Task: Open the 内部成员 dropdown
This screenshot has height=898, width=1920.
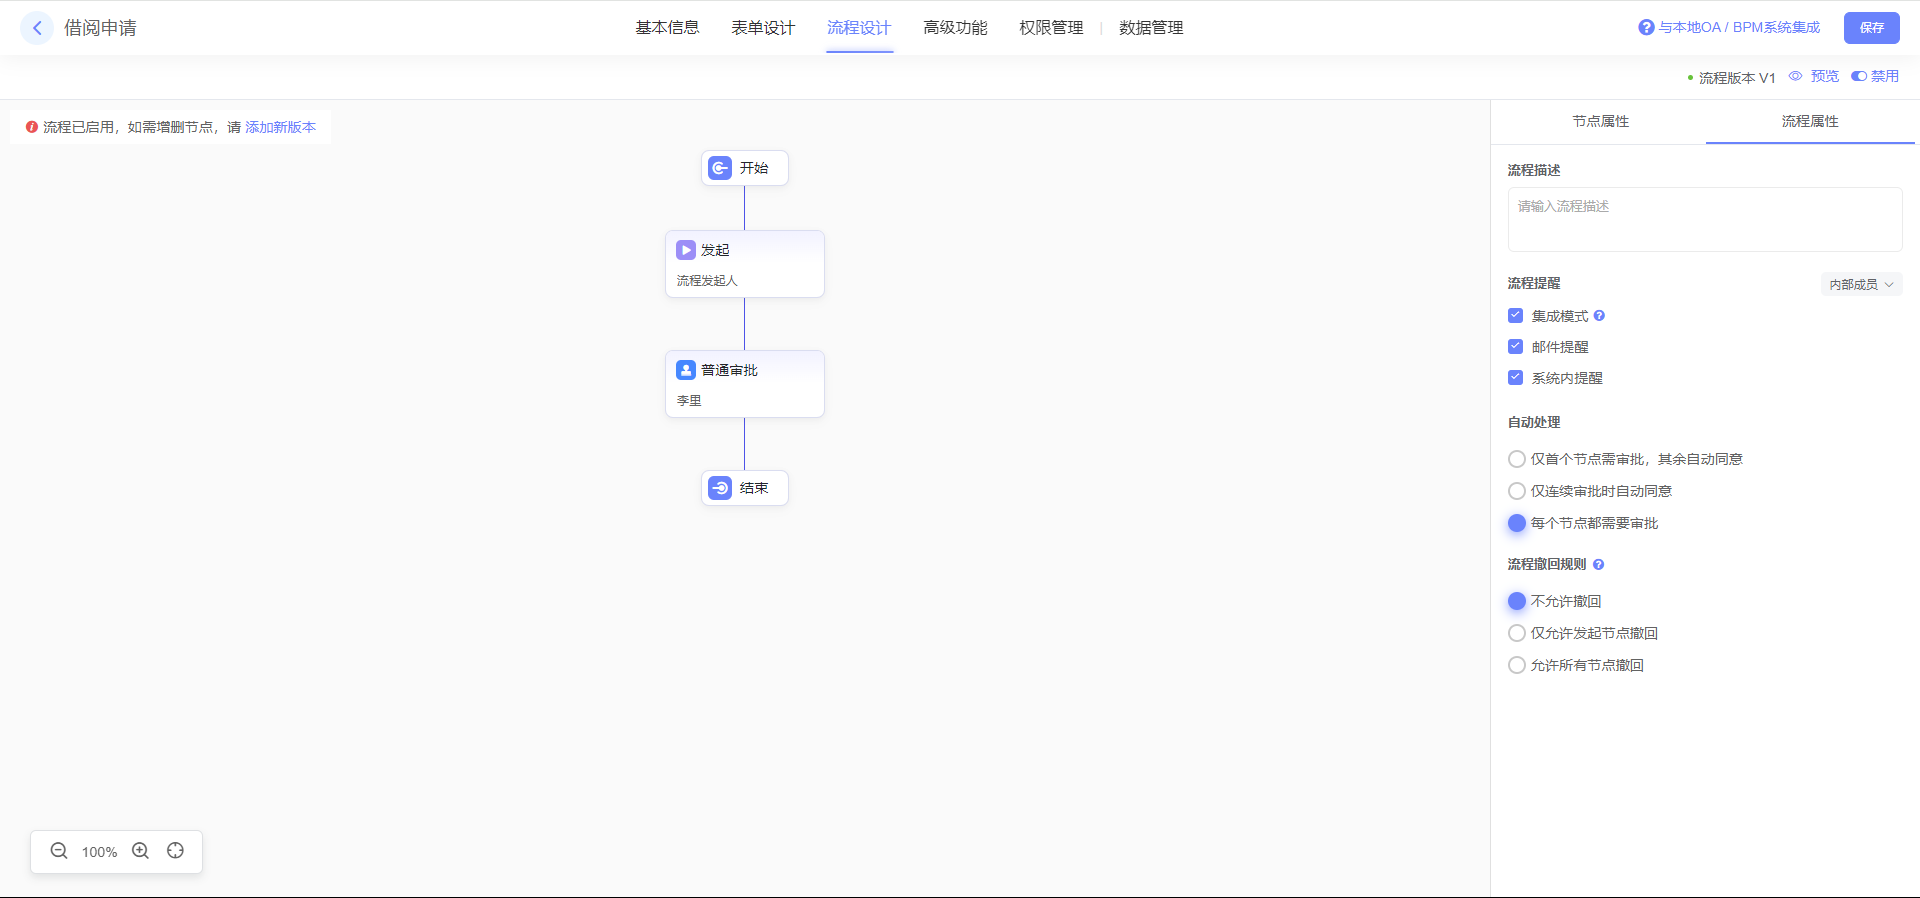Action: 1860,285
